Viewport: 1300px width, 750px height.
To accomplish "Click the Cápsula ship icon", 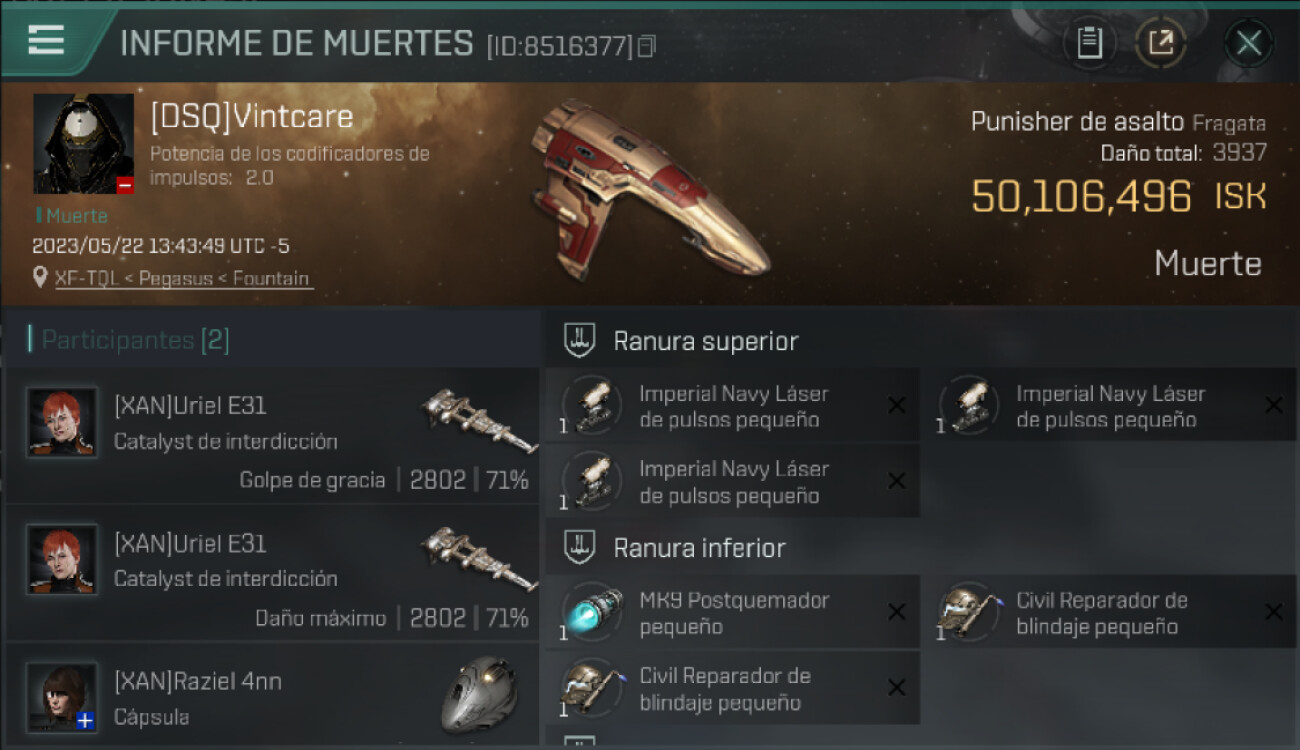I will (479, 694).
